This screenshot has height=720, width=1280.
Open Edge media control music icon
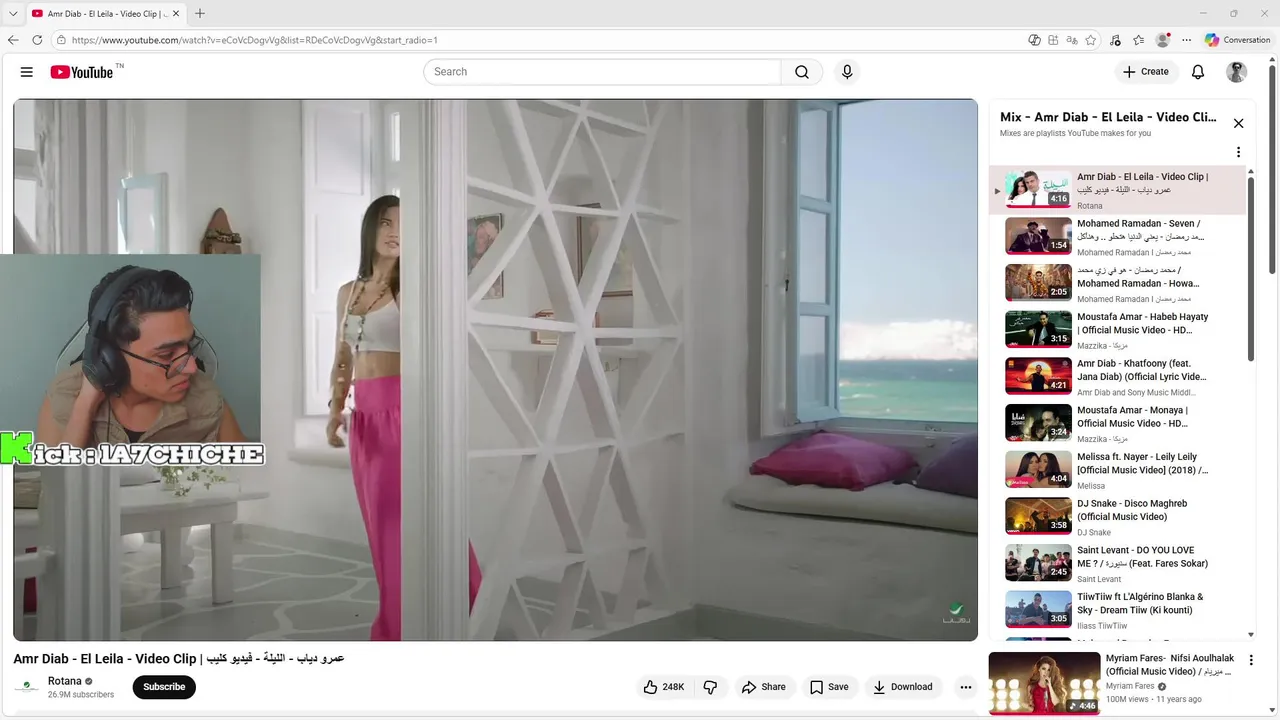[1115, 40]
